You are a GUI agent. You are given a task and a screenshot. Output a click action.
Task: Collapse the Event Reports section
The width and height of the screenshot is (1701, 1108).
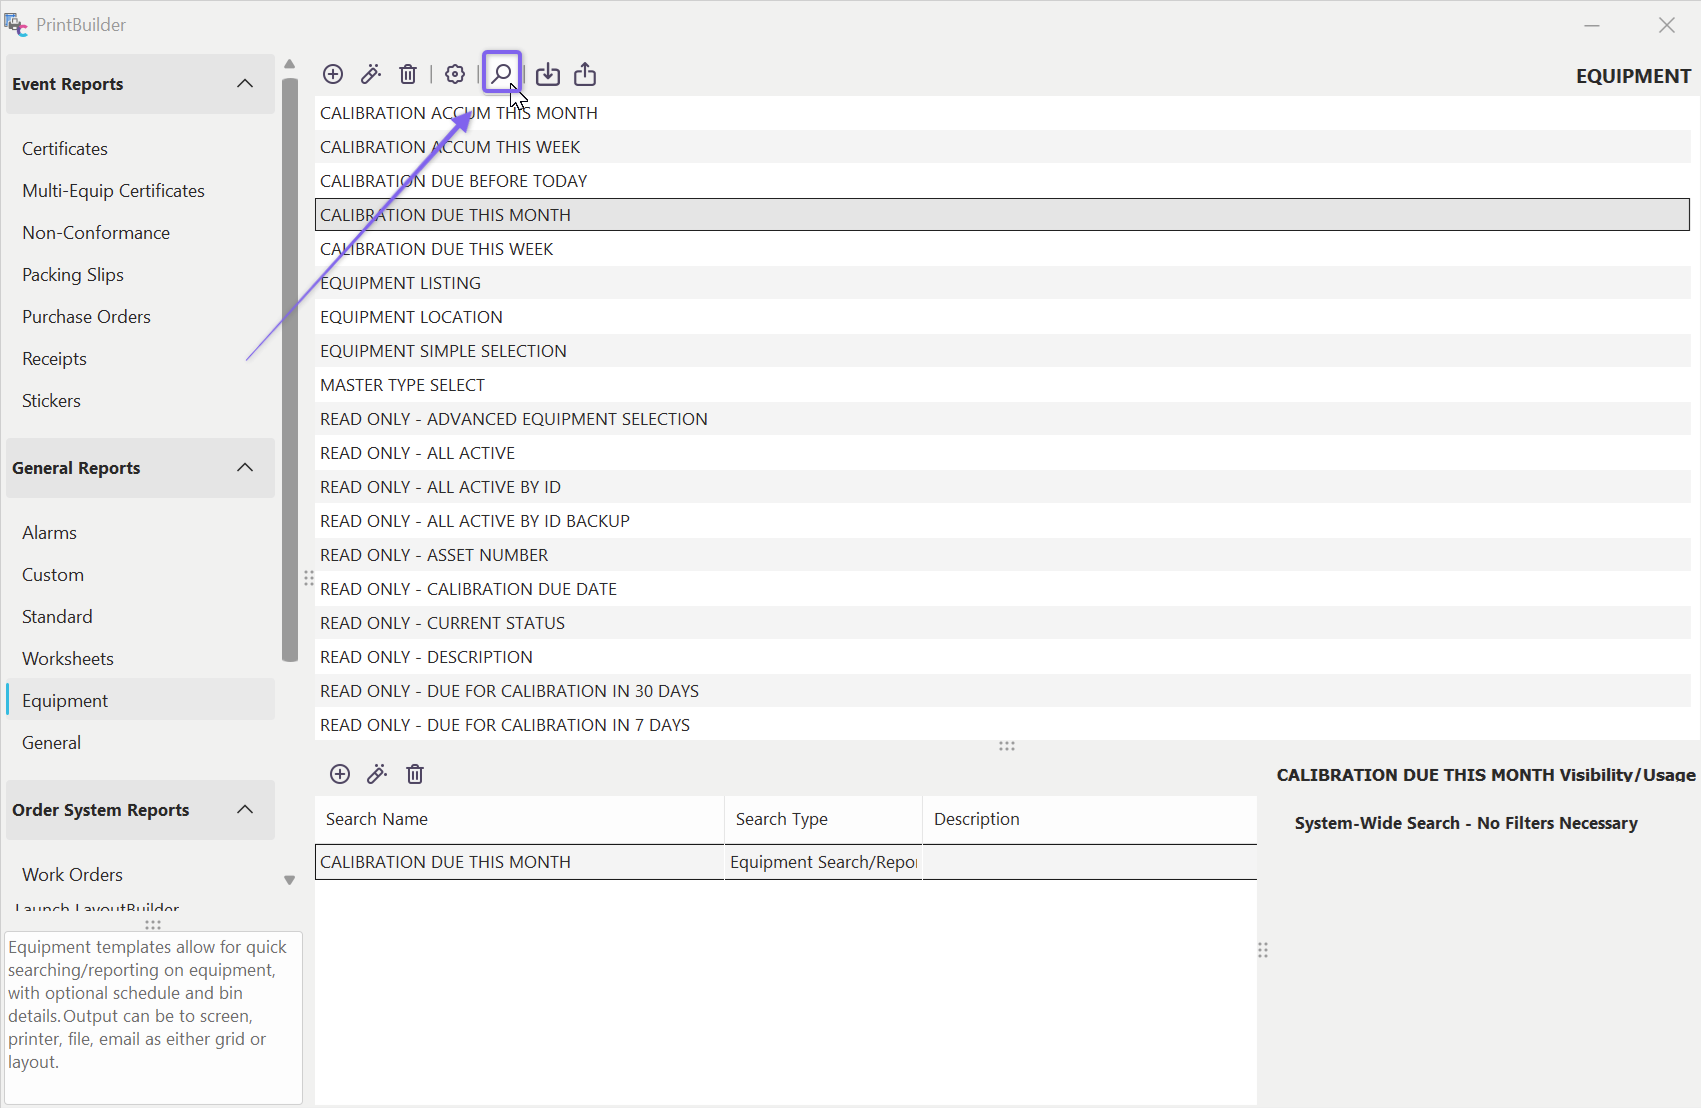click(244, 84)
